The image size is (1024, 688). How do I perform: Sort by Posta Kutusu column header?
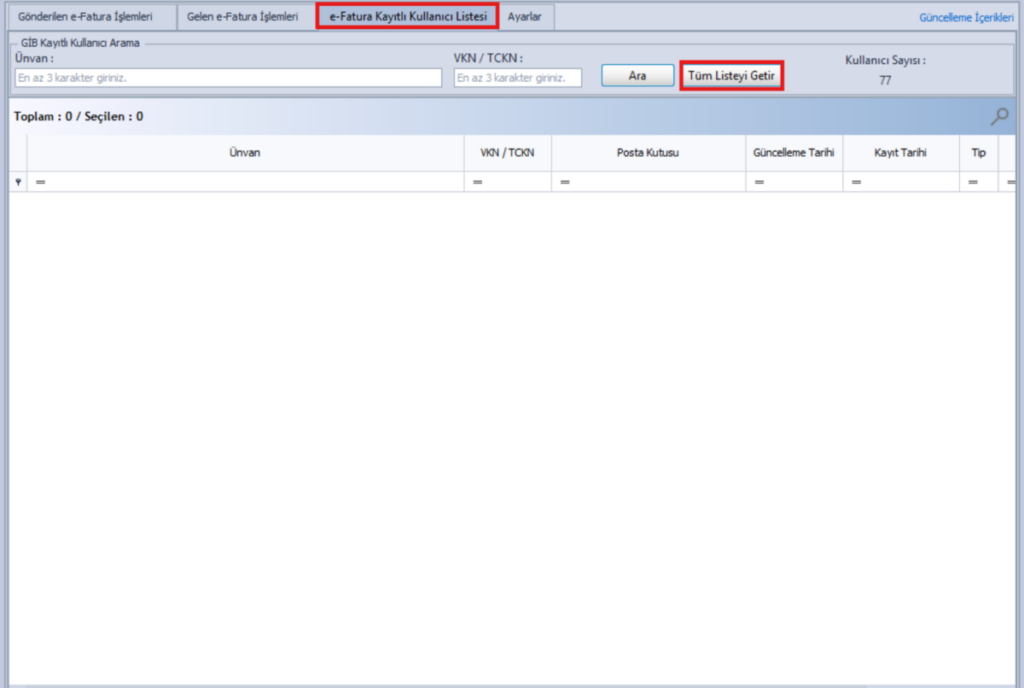pyautogui.click(x=648, y=153)
